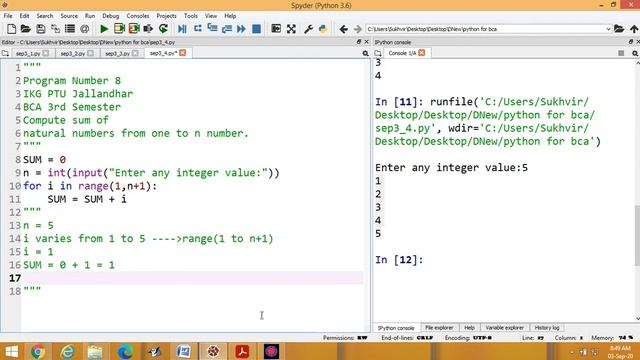Expand working directory path dropdown
The height and width of the screenshot is (360, 640).
608,29
